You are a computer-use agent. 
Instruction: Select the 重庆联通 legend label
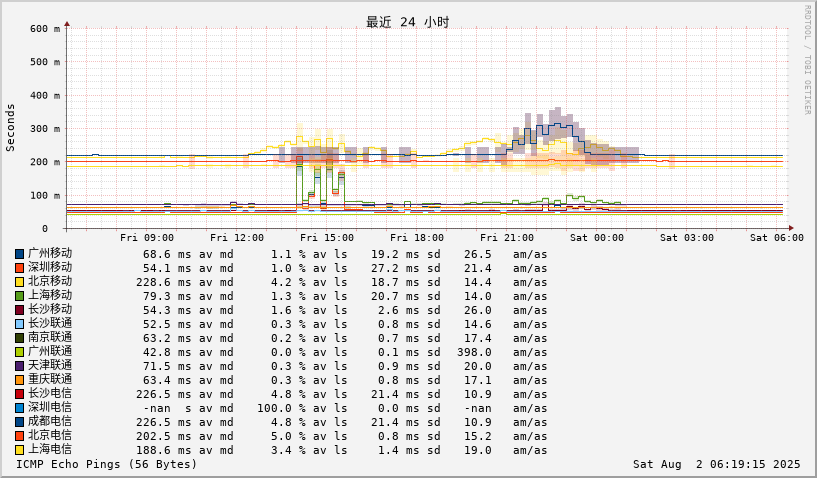(50, 380)
